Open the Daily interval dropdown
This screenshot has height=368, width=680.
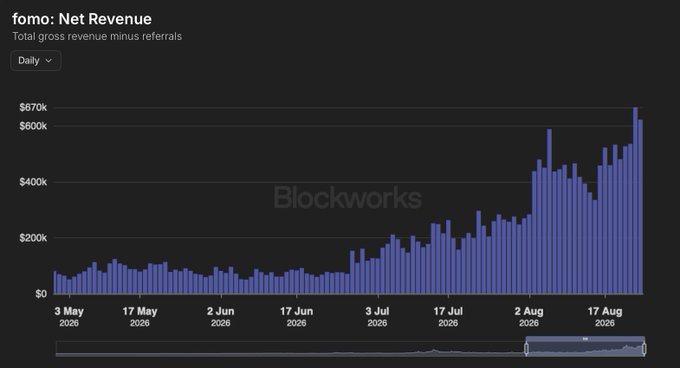point(36,61)
